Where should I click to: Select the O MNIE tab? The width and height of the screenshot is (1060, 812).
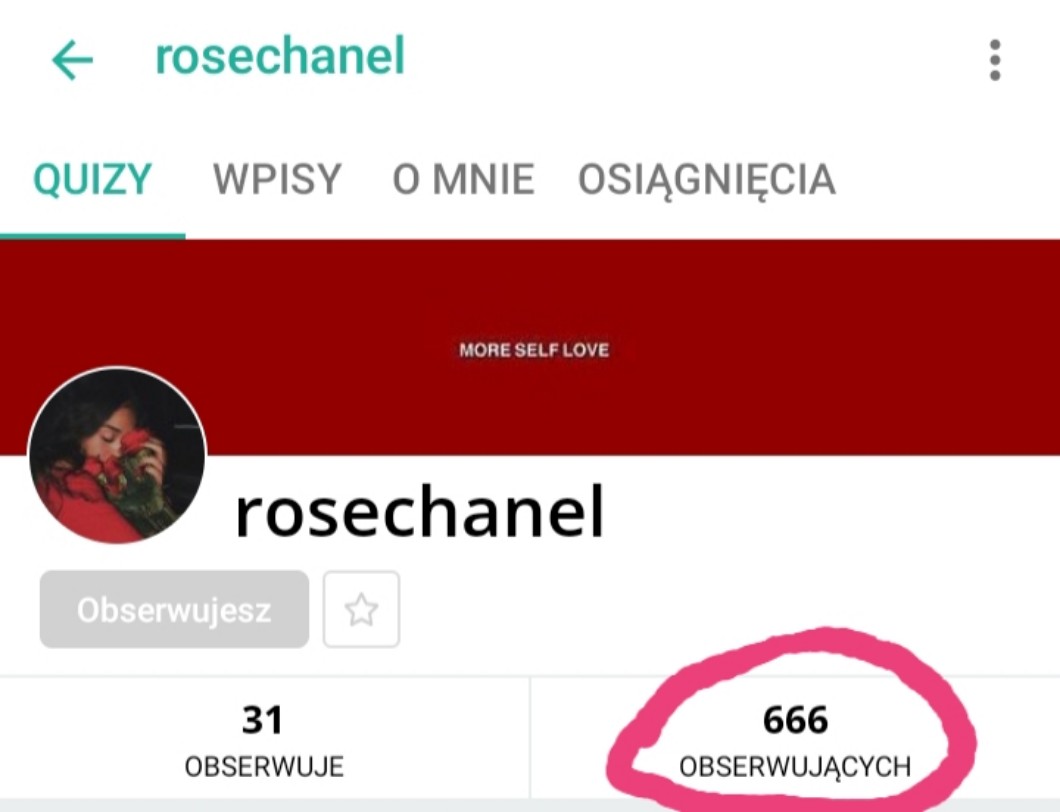click(x=464, y=179)
